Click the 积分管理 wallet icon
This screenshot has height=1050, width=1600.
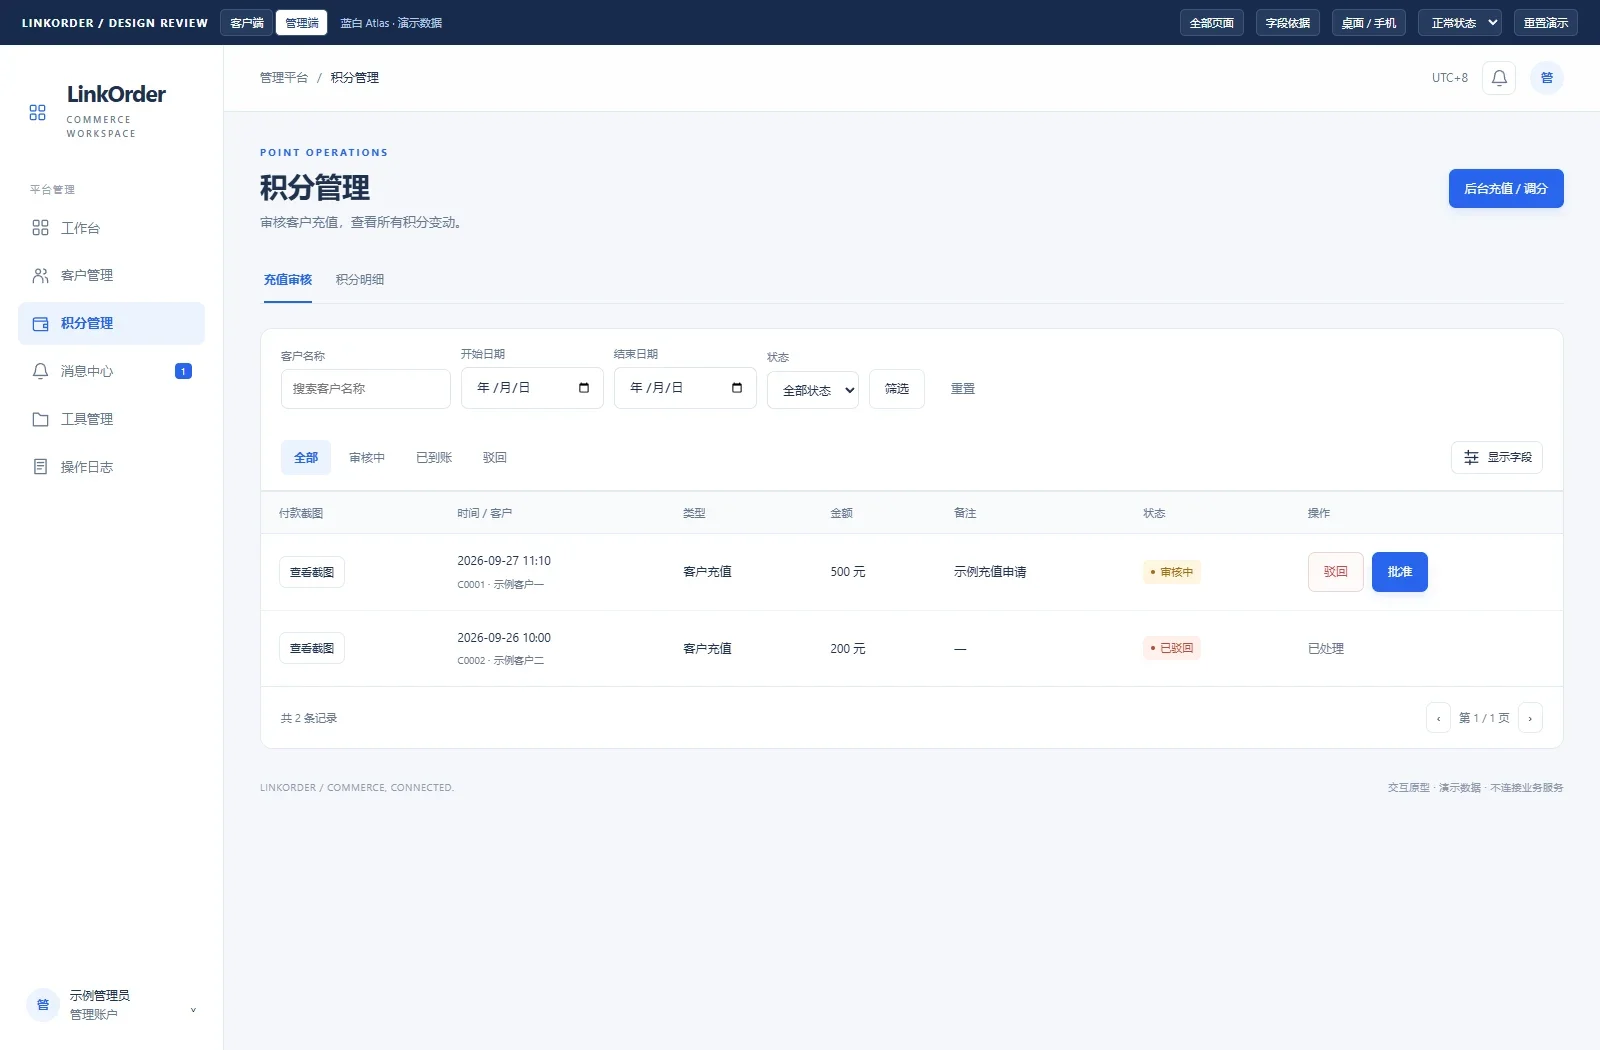(x=40, y=323)
